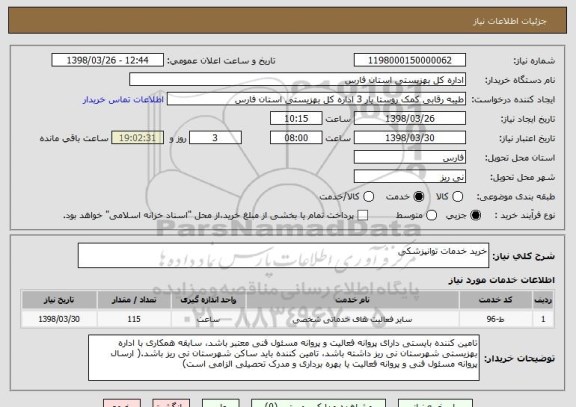This screenshot has height=407, width=576.
Task: Click the request creator field طیبه رقابی
Action: [316, 99]
